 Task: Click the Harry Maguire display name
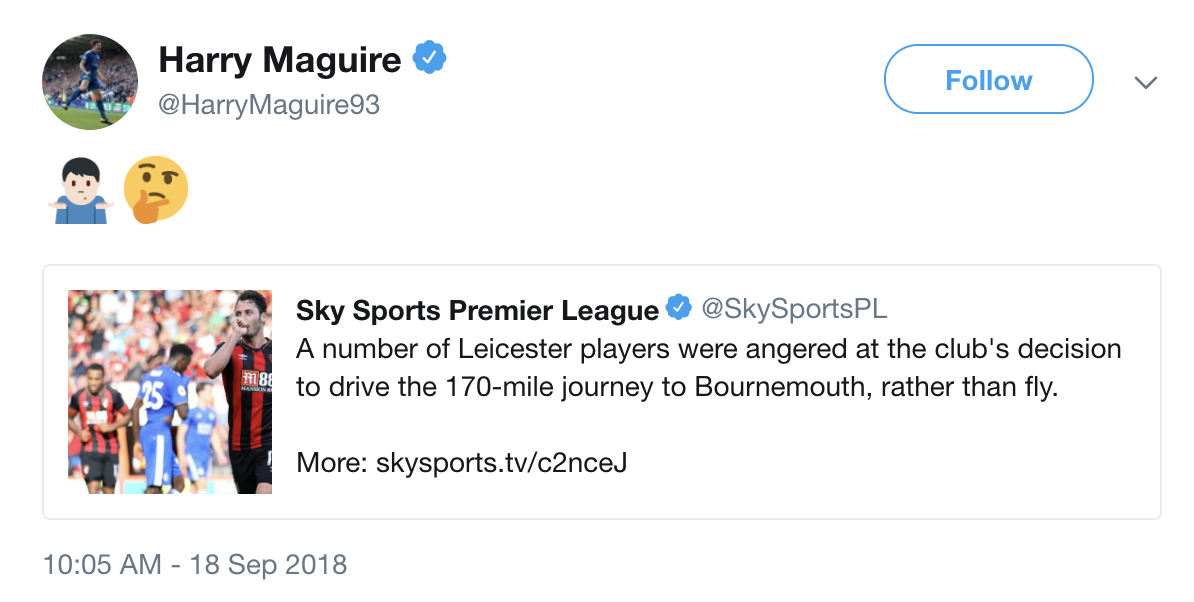tap(279, 60)
